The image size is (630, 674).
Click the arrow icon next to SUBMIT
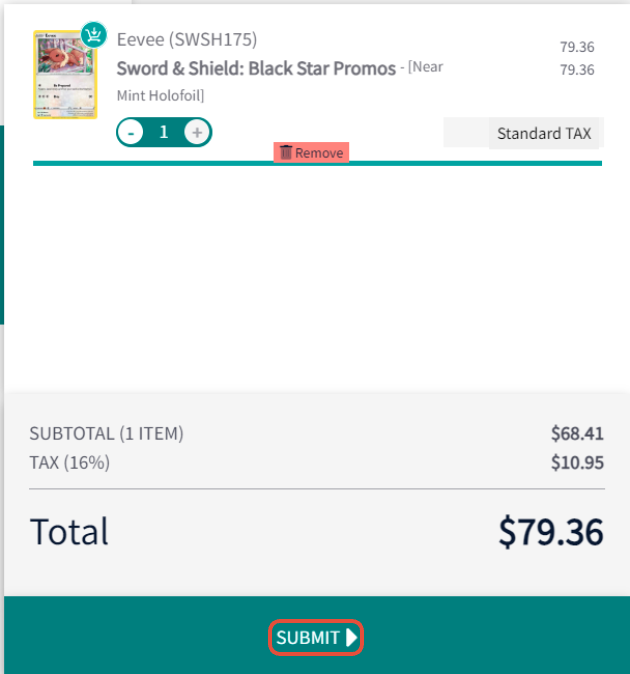(x=352, y=637)
